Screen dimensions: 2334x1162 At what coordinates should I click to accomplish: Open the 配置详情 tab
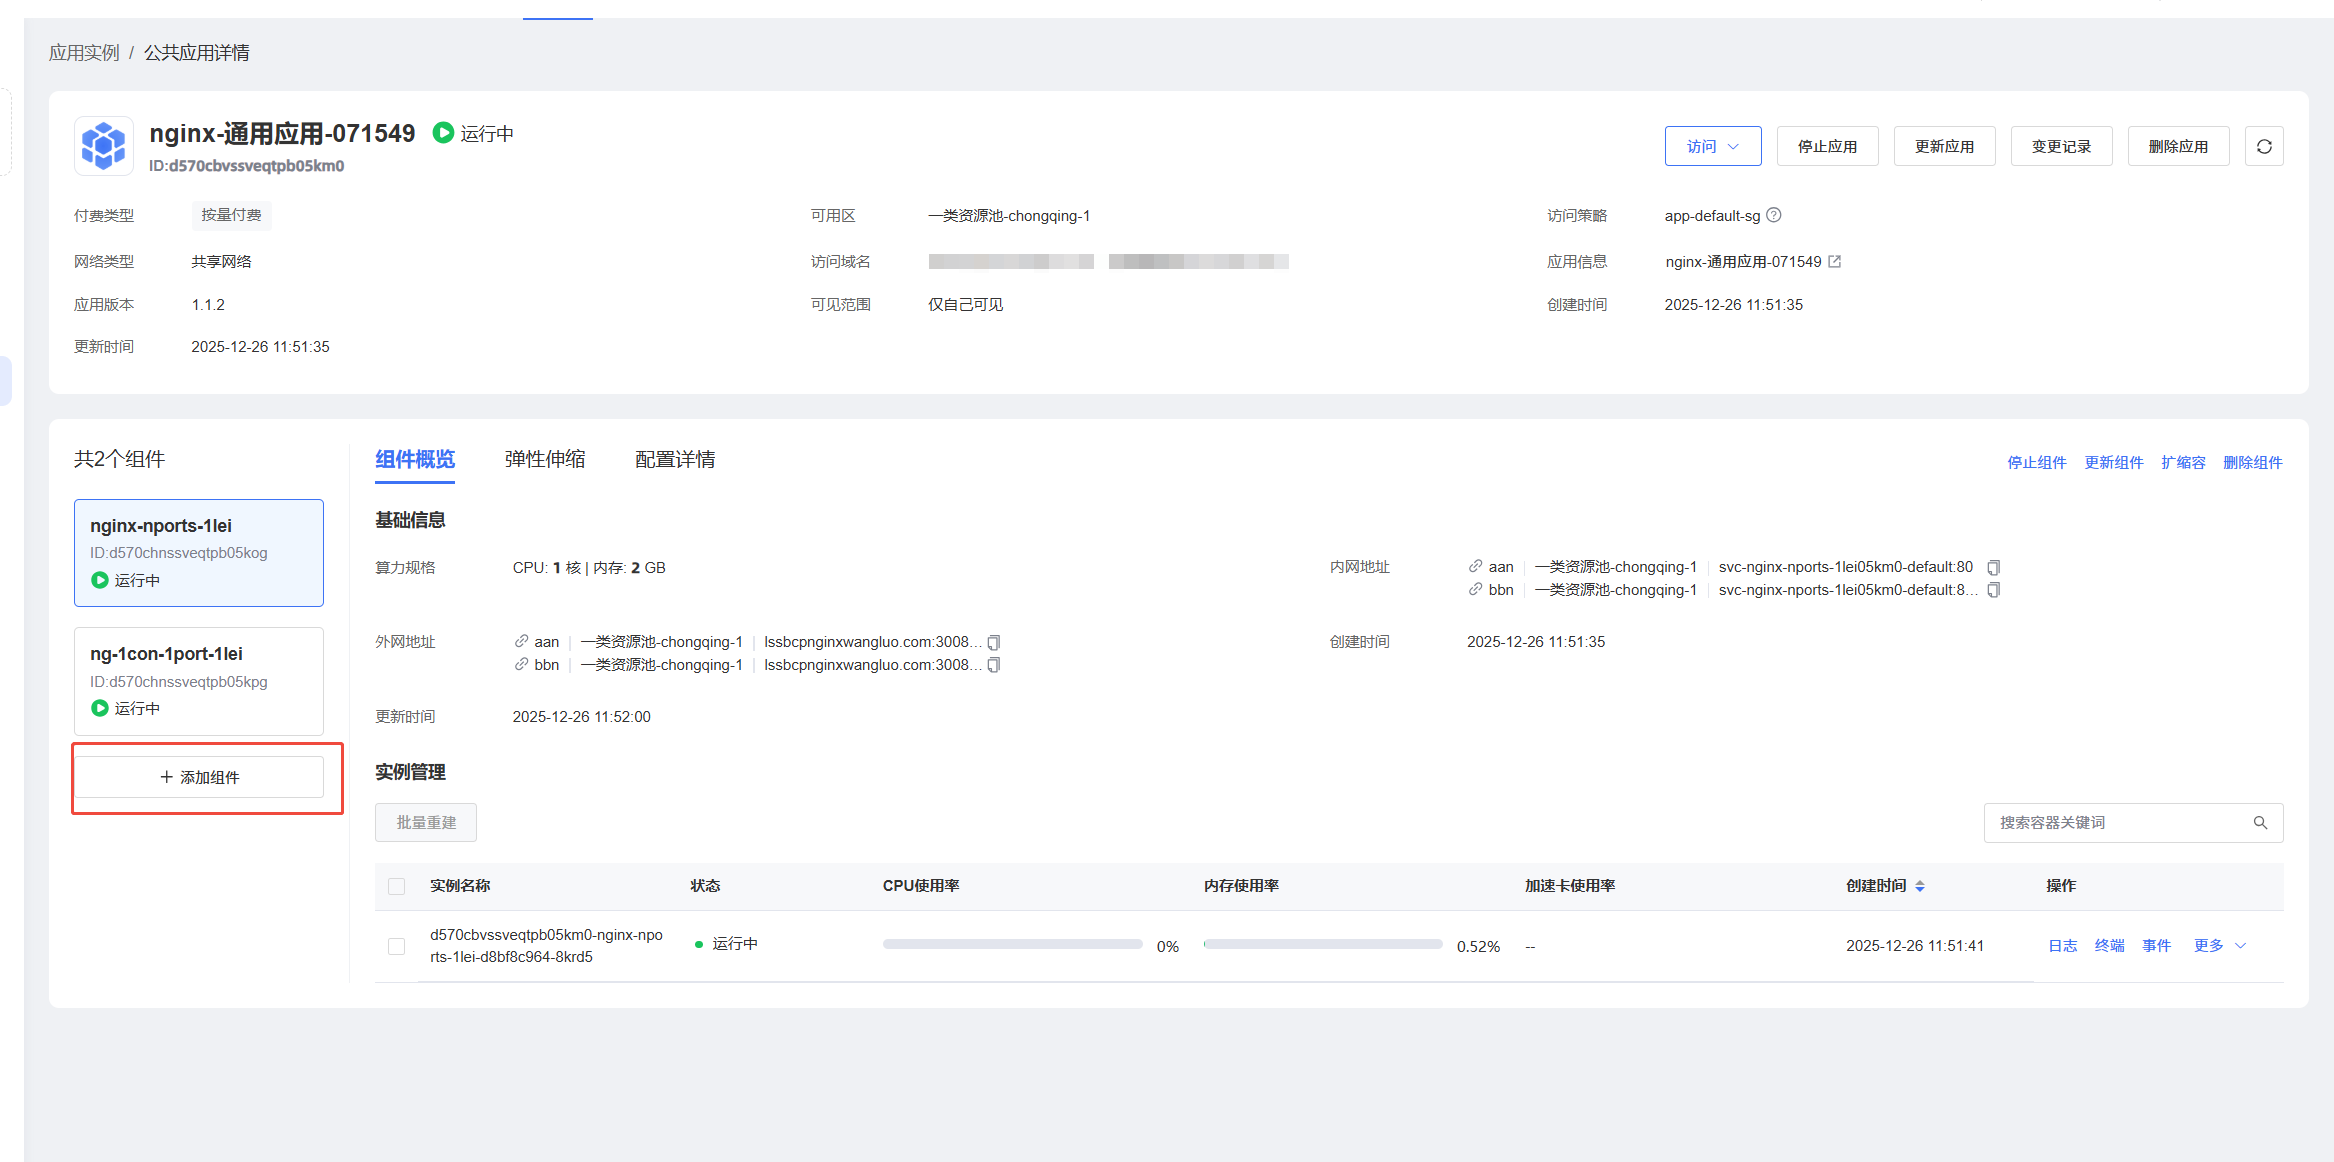(675, 459)
